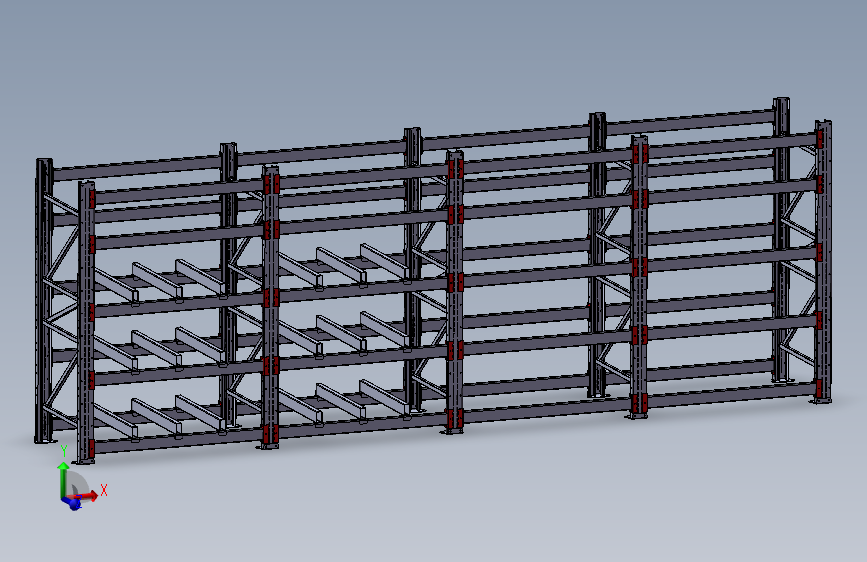Click the green Y axis arrow of the triad

pos(63,480)
